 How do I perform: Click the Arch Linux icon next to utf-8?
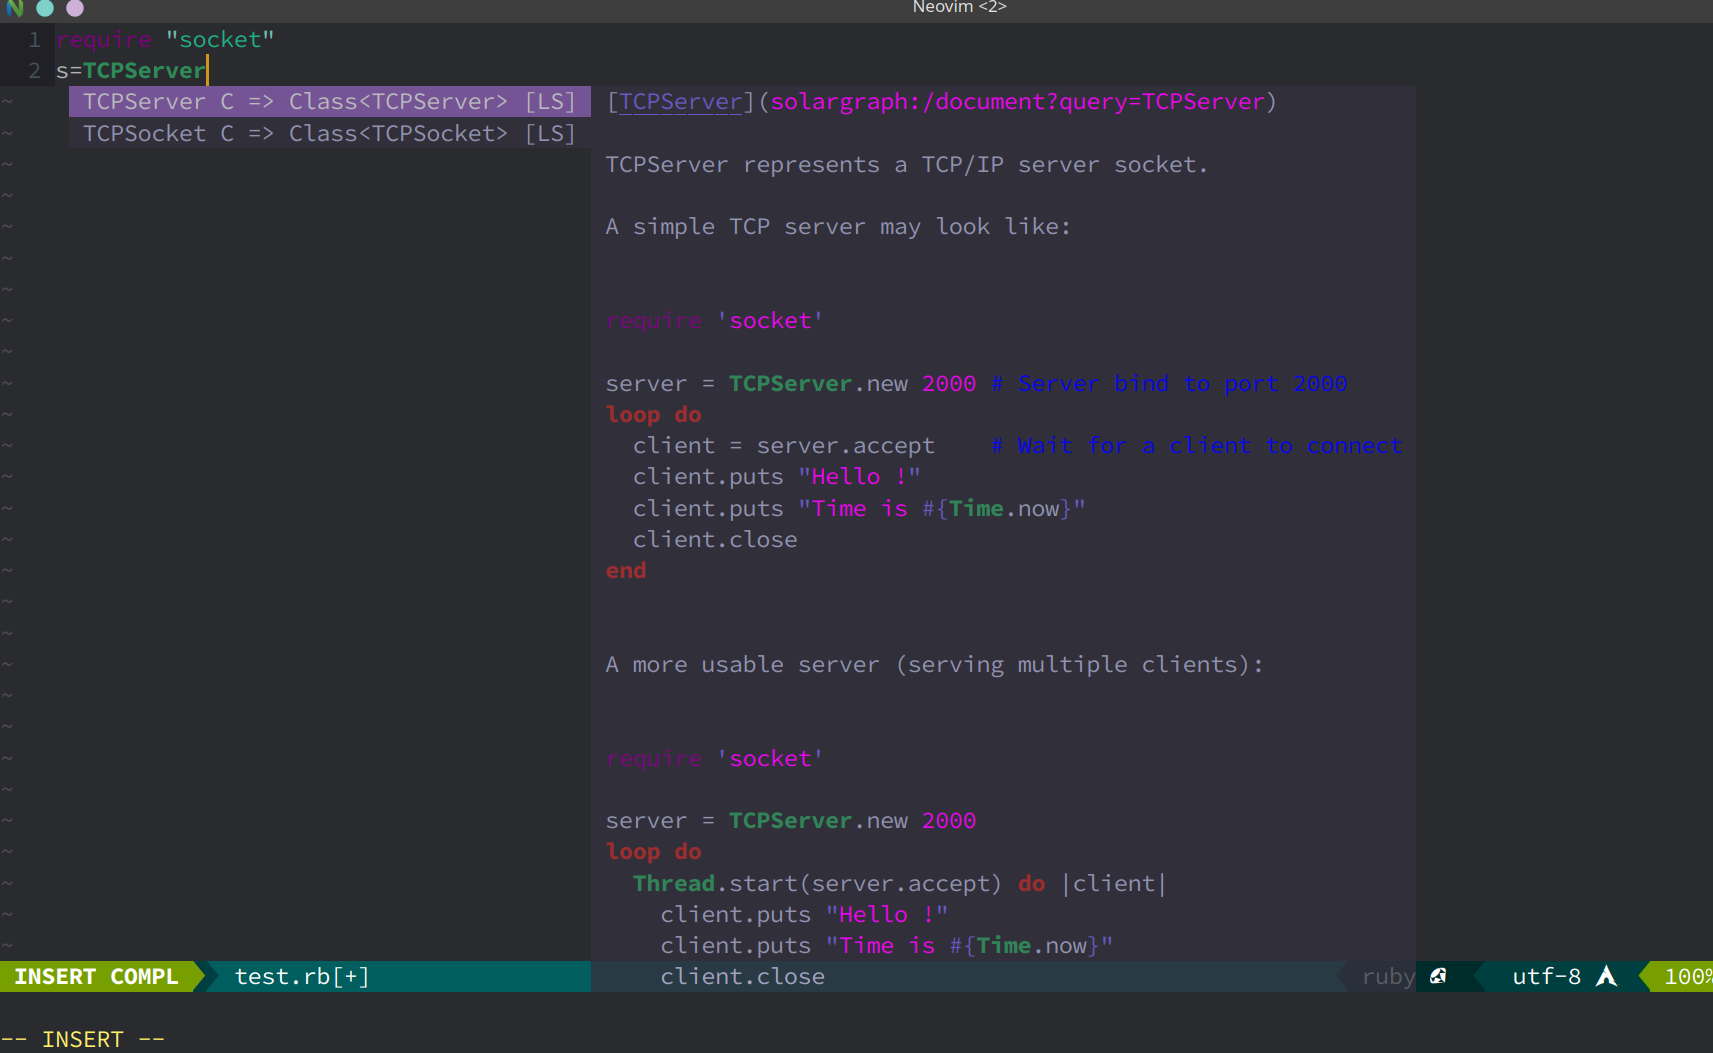pyautogui.click(x=1606, y=976)
